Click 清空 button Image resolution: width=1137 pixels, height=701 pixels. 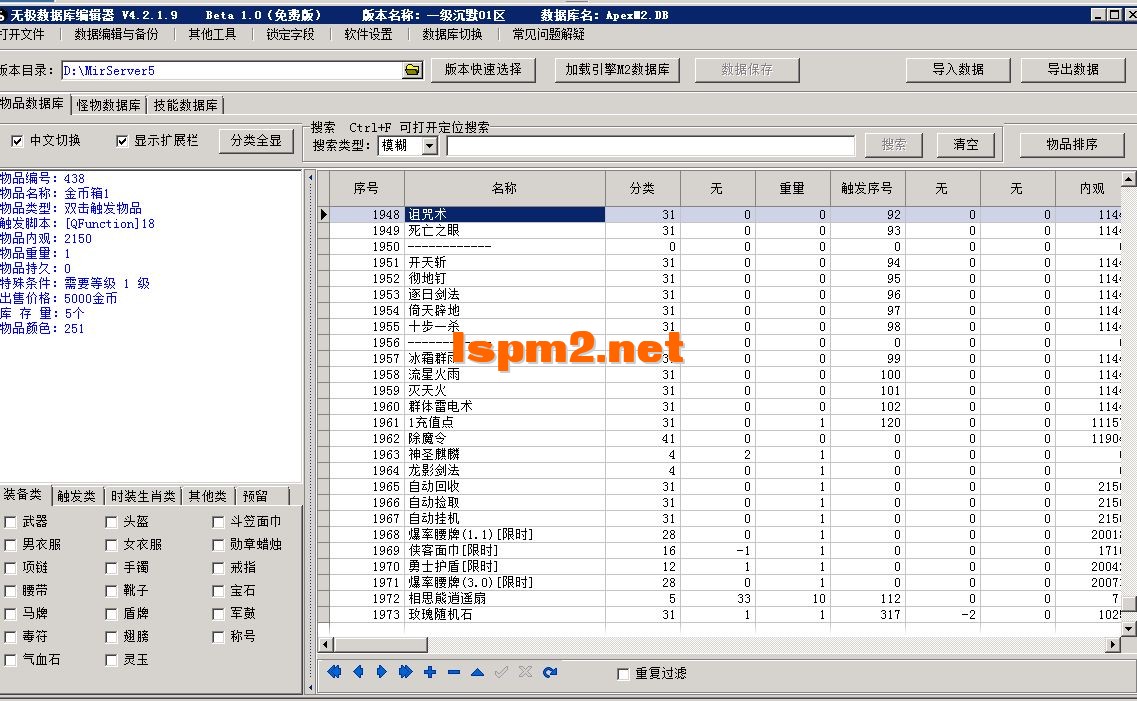965,144
